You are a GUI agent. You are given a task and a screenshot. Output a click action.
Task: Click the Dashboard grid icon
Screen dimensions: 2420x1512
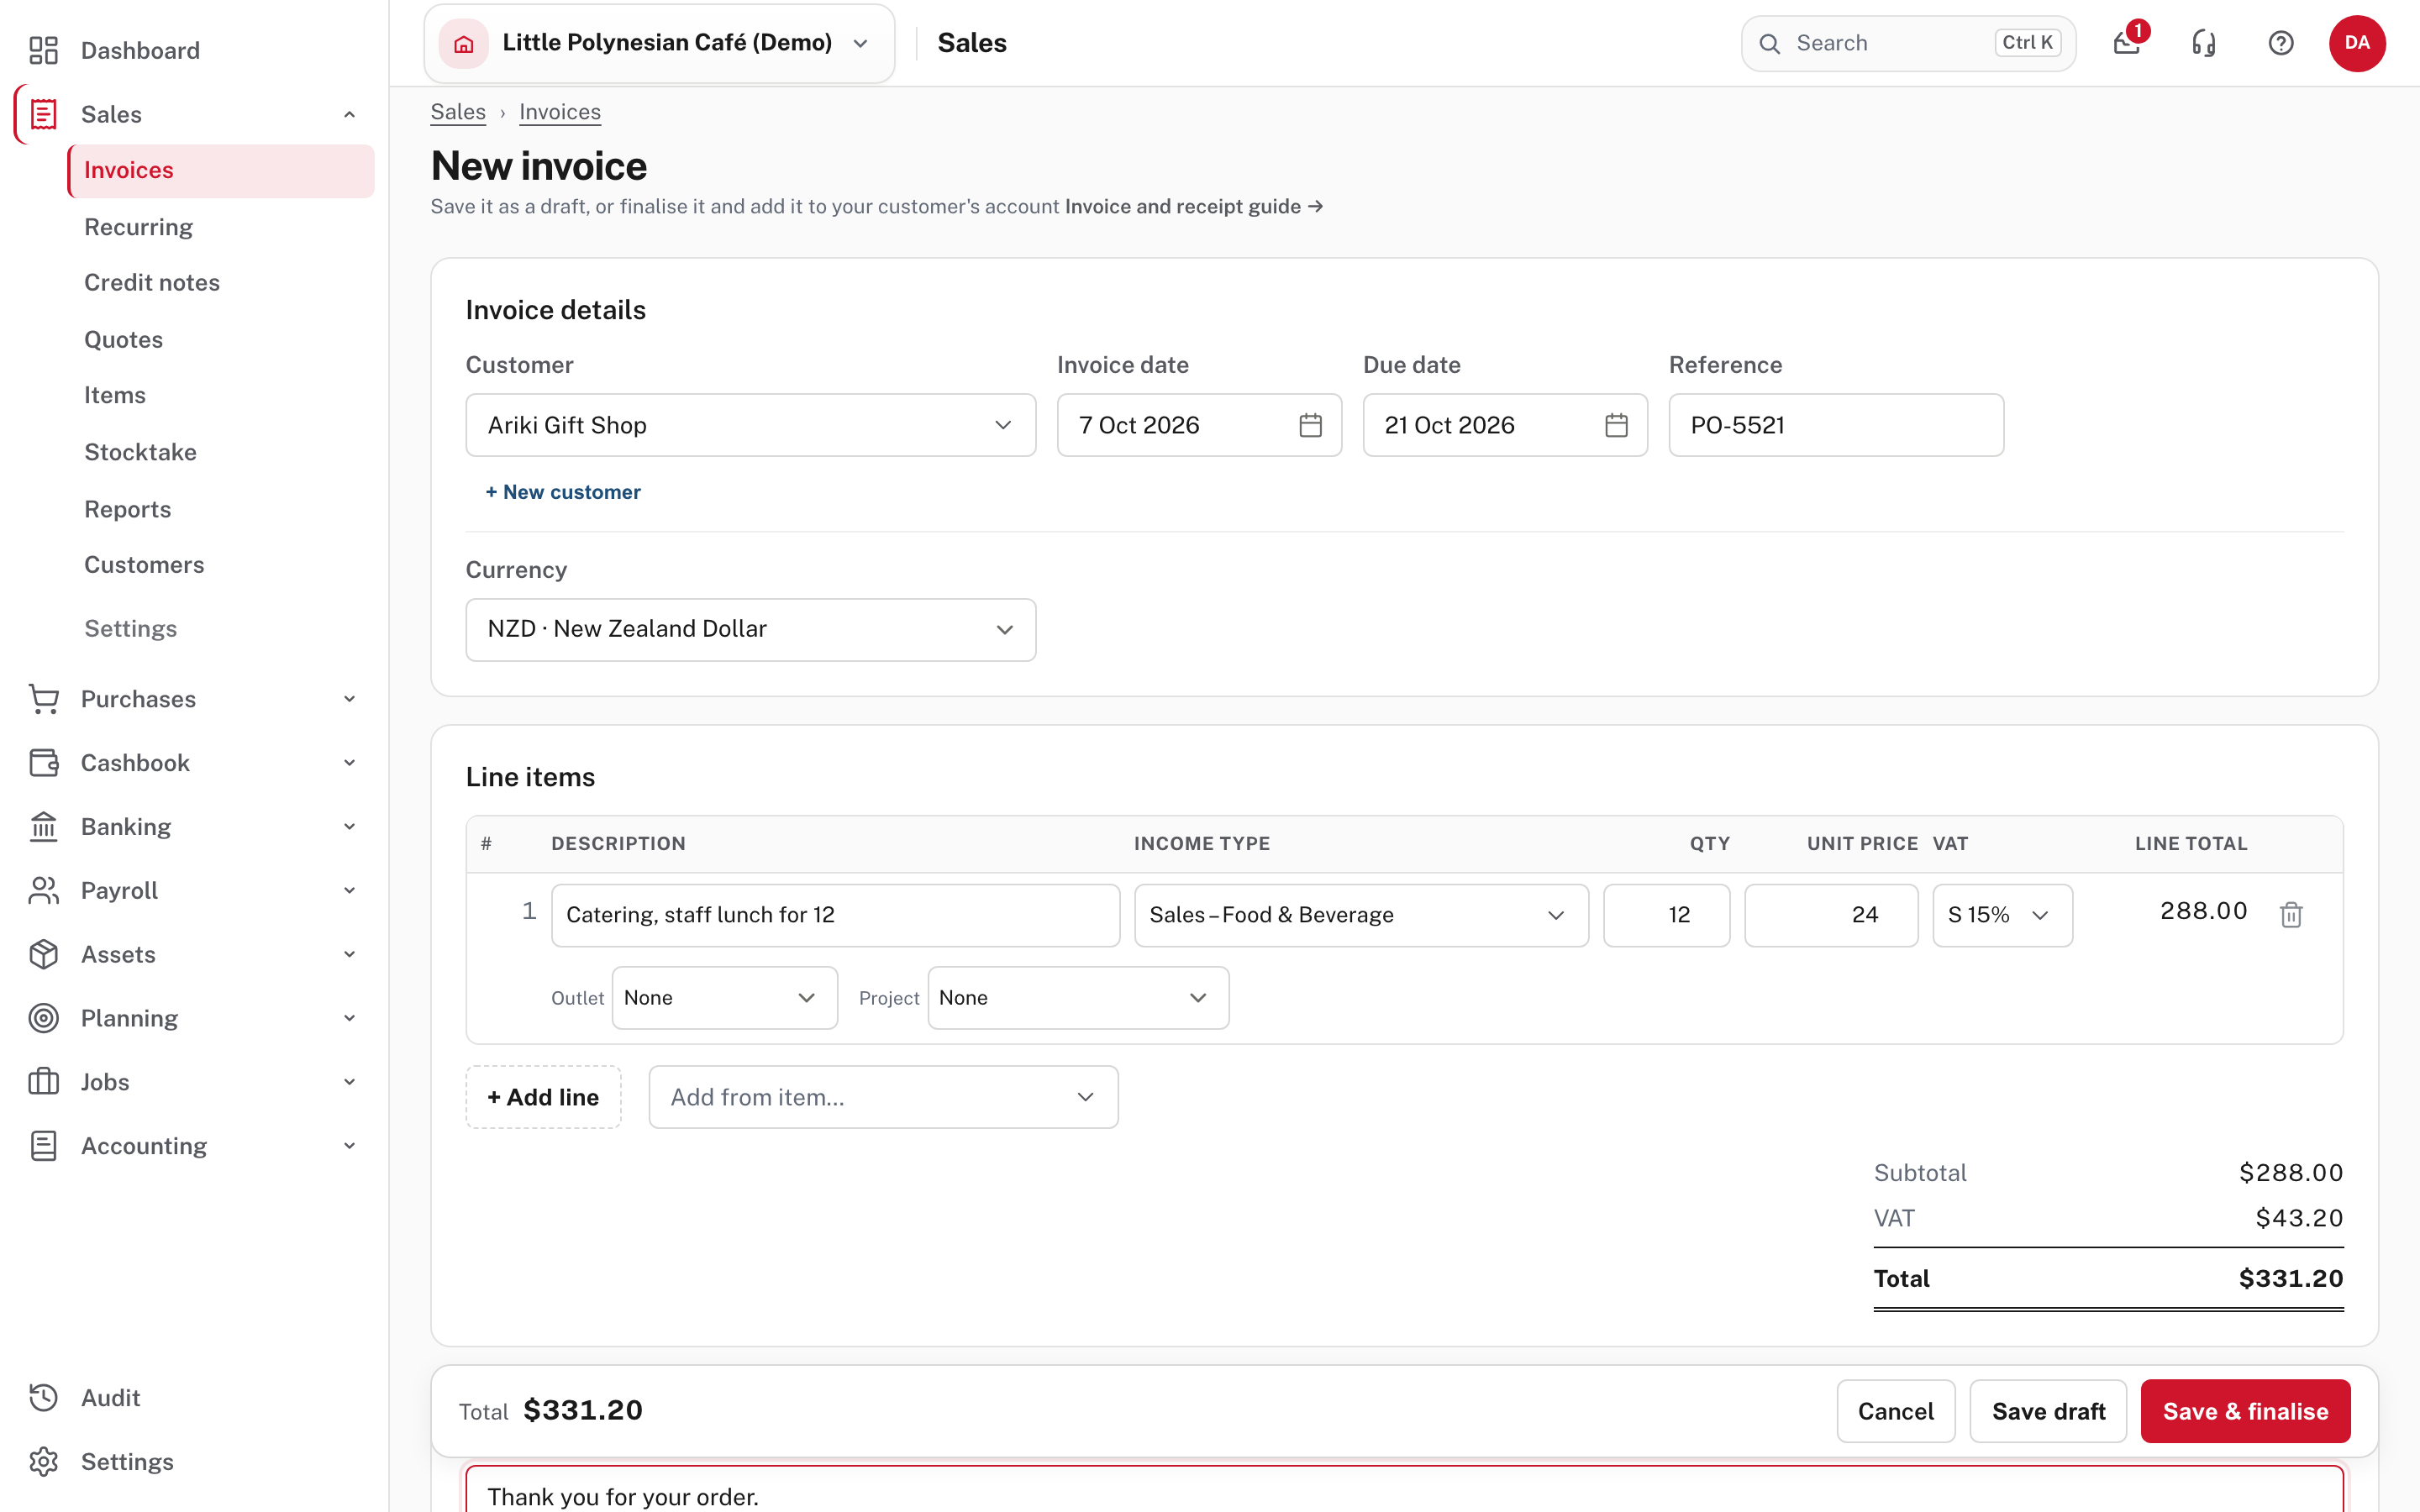[x=44, y=50]
